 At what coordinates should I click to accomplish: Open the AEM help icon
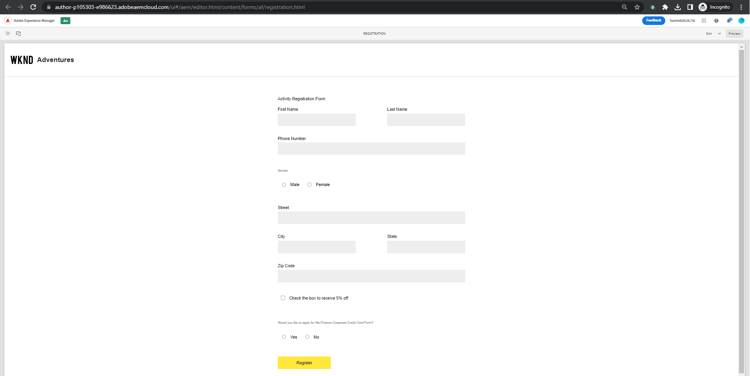[x=716, y=21]
